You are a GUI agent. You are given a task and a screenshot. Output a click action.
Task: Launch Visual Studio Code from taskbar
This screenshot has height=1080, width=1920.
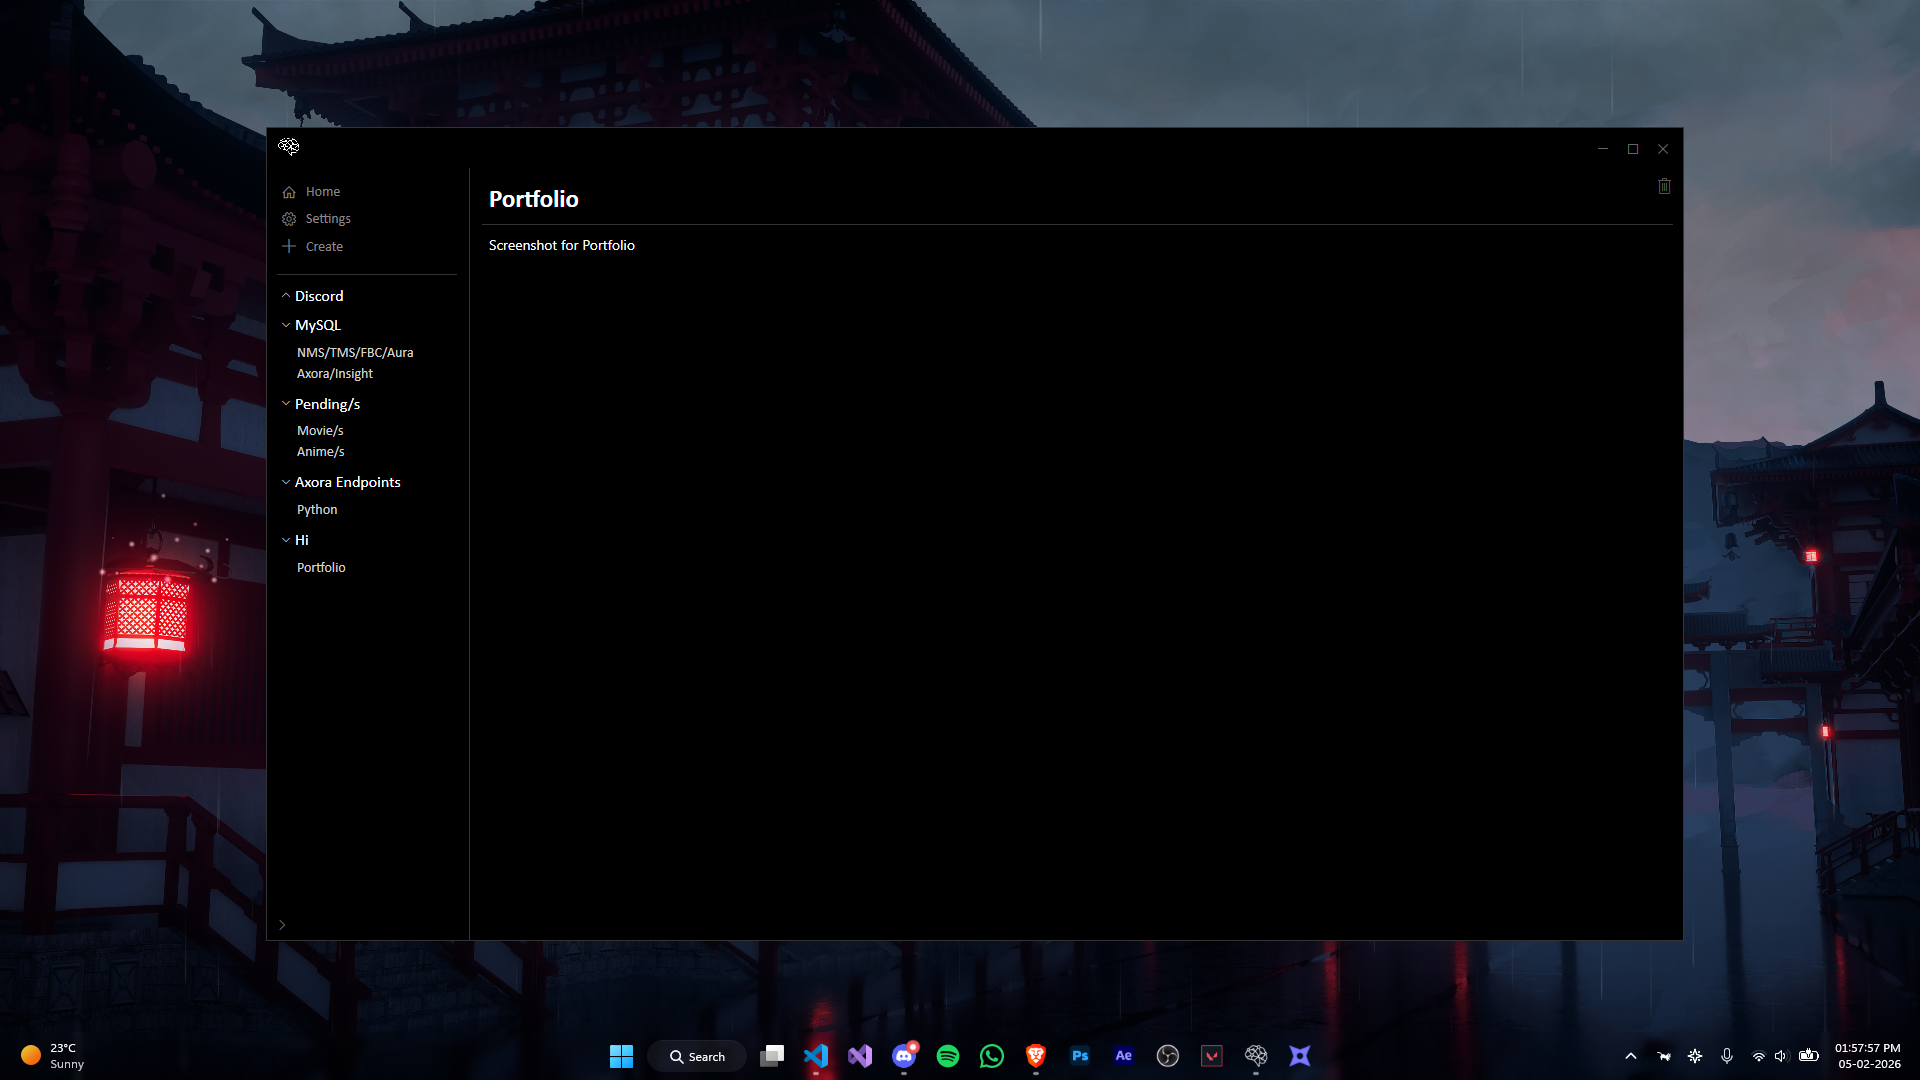[816, 1056]
